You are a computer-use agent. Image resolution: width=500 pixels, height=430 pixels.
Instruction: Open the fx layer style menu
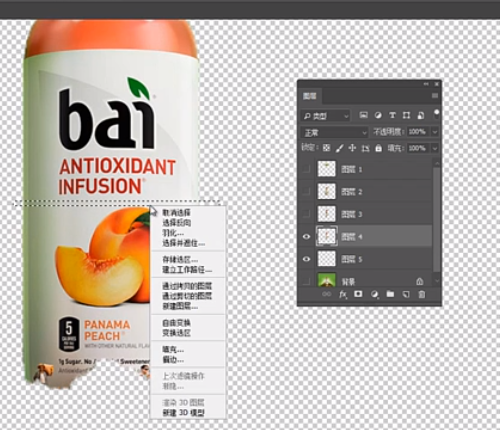[343, 294]
